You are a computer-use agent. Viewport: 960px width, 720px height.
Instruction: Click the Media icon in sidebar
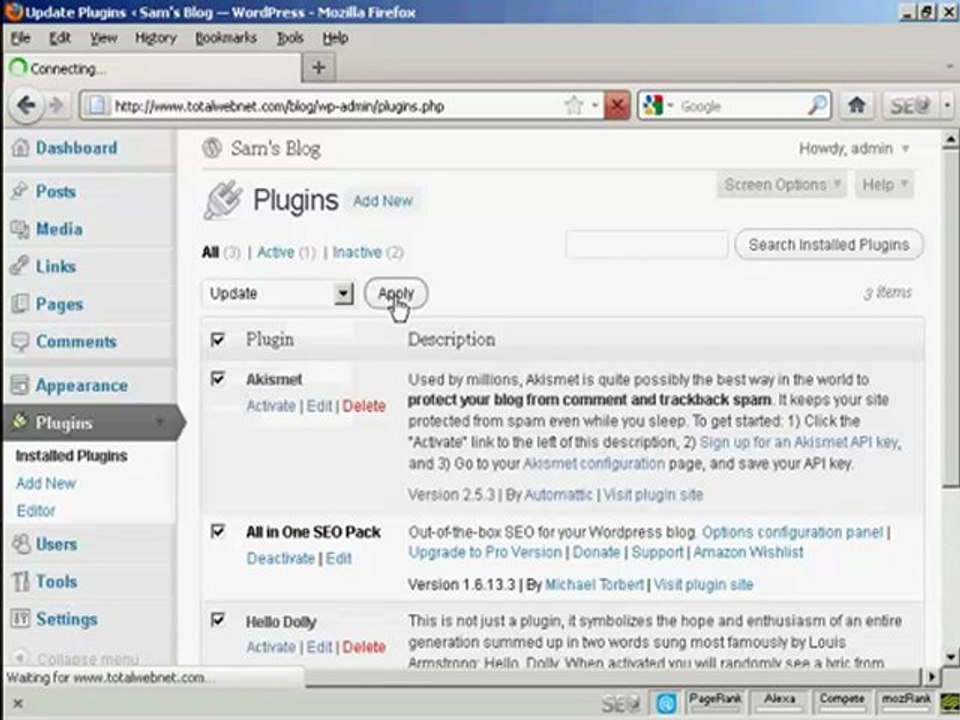[x=20, y=229]
